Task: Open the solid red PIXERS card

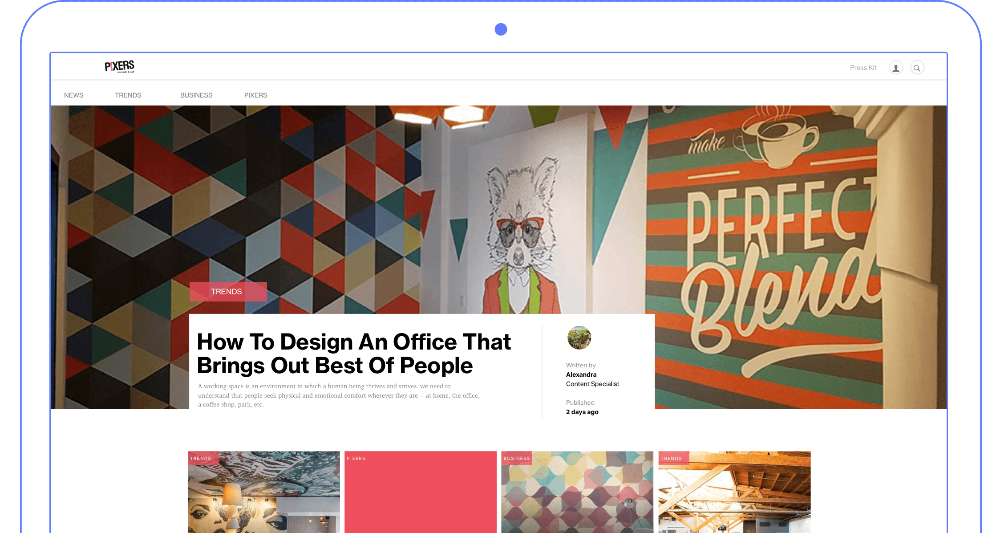Action: pyautogui.click(x=421, y=492)
